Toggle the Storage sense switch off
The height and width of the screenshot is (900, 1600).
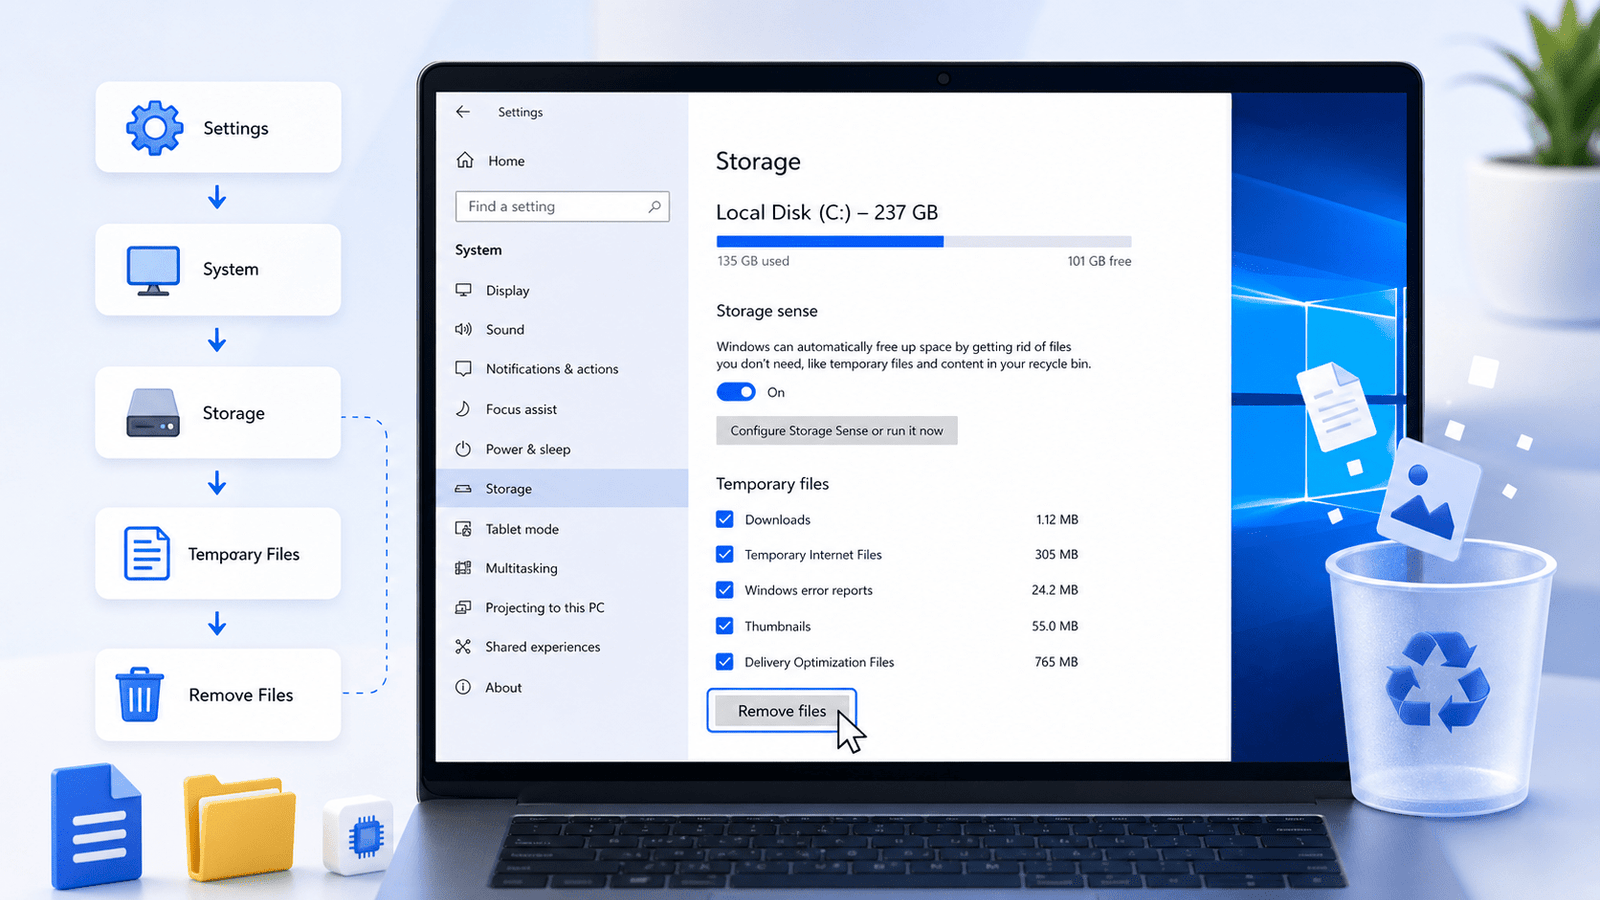coord(736,392)
